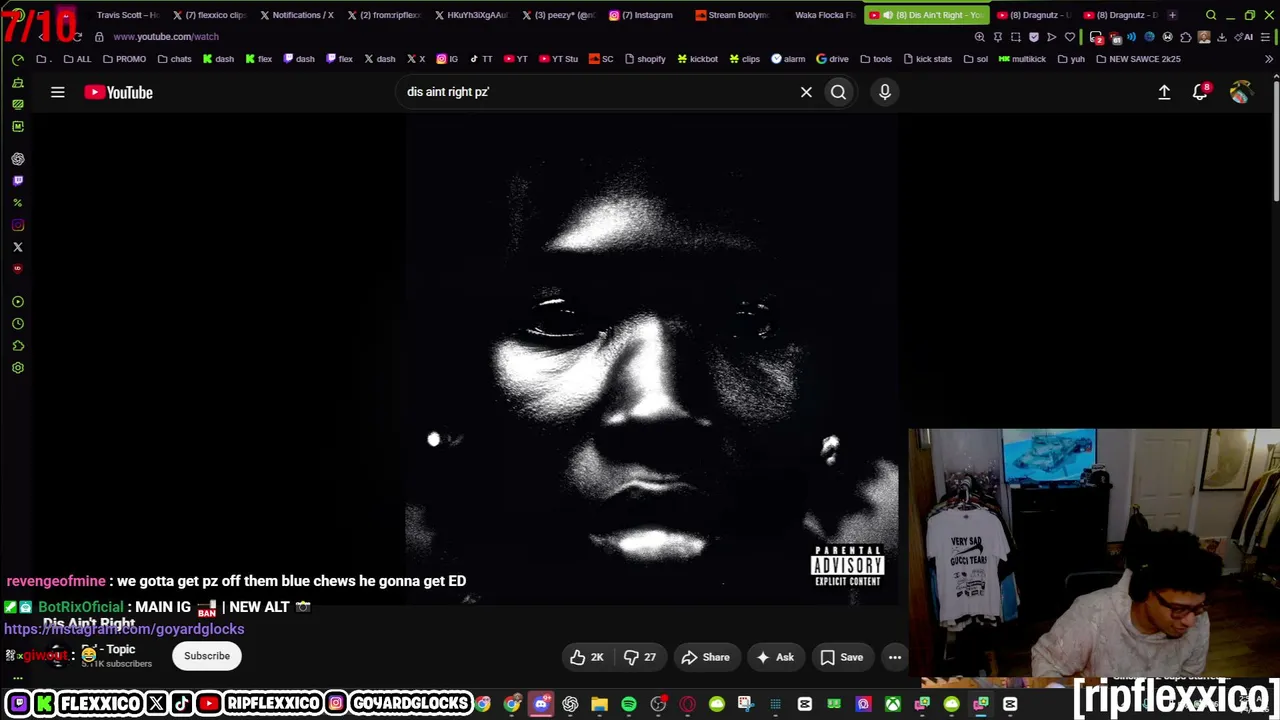1280x720 pixels.
Task: Open the shopify bookmark
Action: click(x=644, y=59)
